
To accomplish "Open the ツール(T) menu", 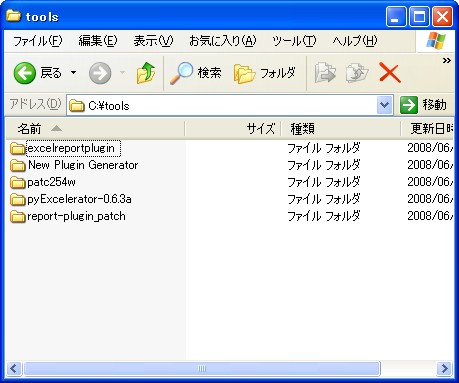I will [x=294, y=41].
